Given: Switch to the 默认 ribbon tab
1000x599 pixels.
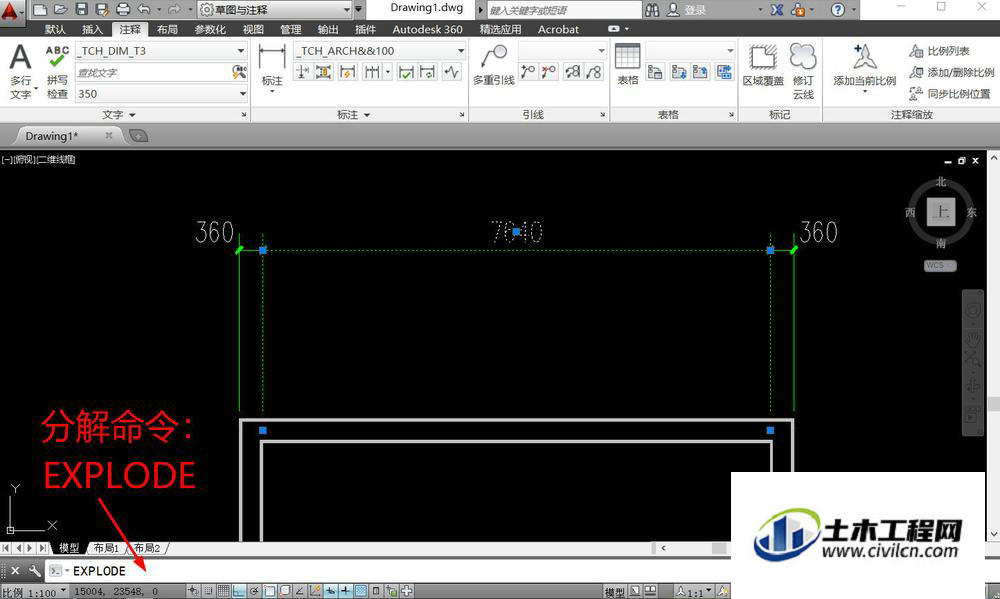Looking at the screenshot, I should (x=55, y=29).
